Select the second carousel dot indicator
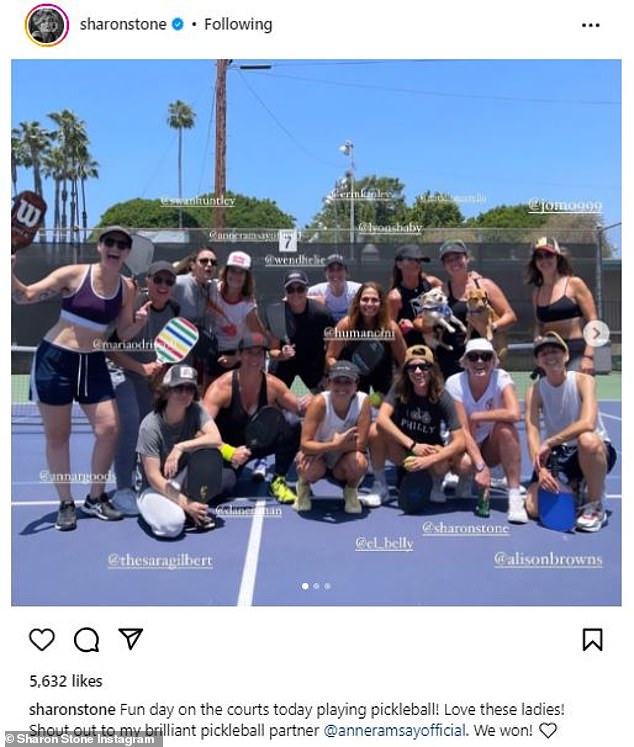The width and height of the screenshot is (634, 747). [316, 586]
